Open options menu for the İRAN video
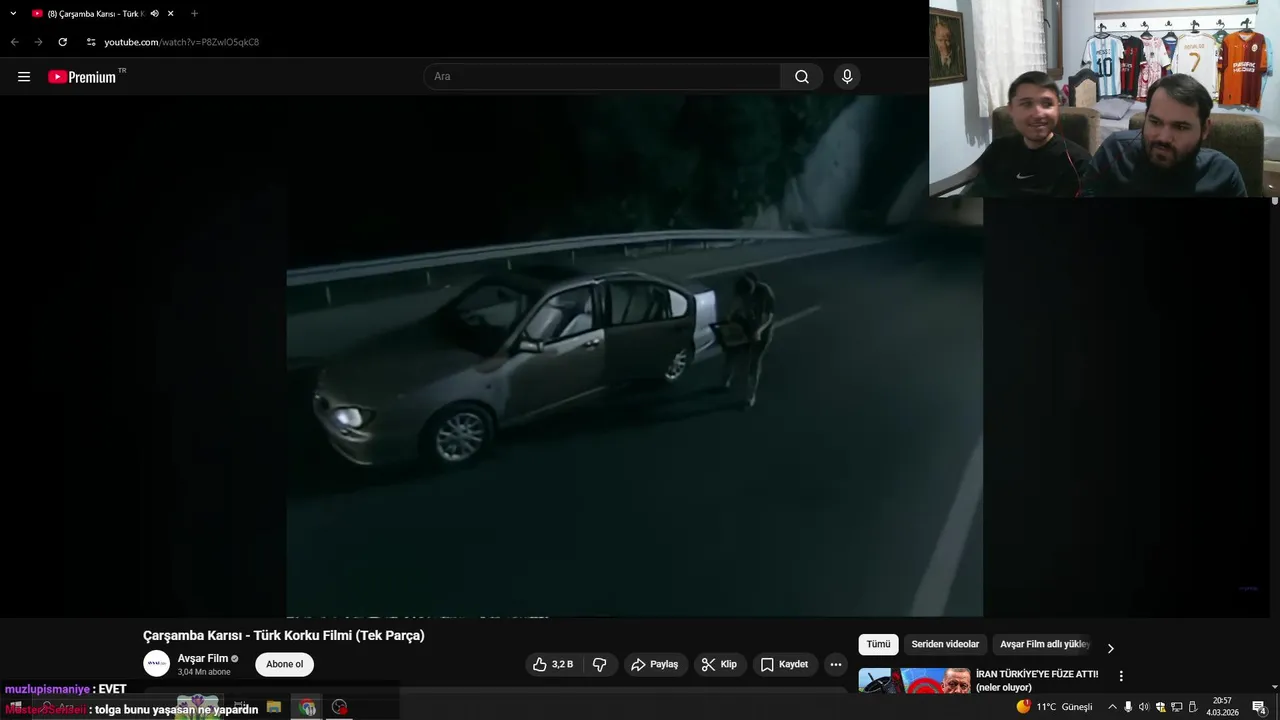The width and height of the screenshot is (1280, 720). [1121, 676]
